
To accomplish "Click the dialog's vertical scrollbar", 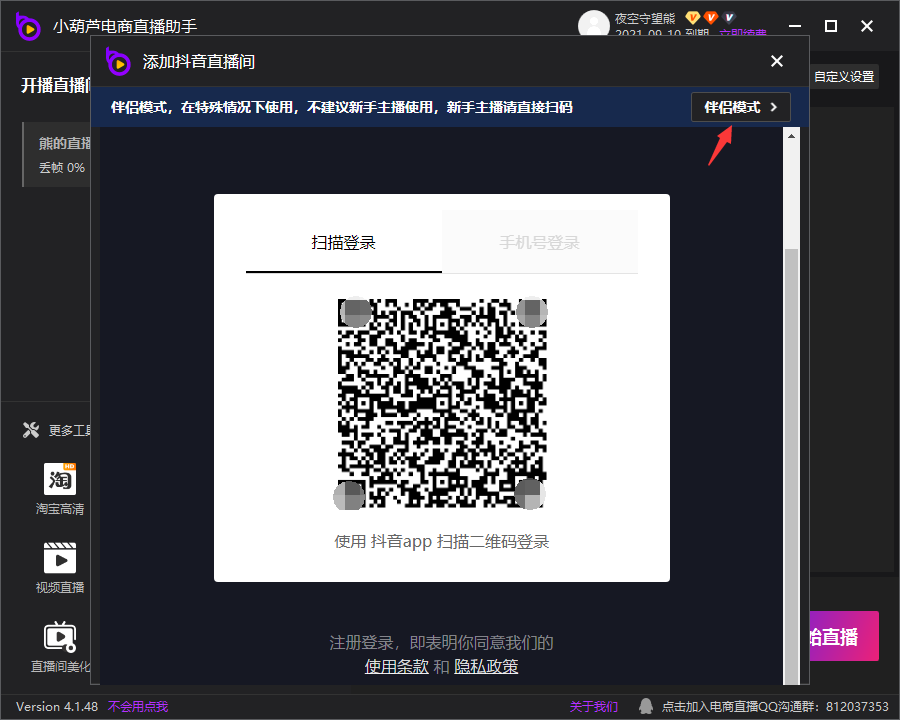I will coord(791,450).
